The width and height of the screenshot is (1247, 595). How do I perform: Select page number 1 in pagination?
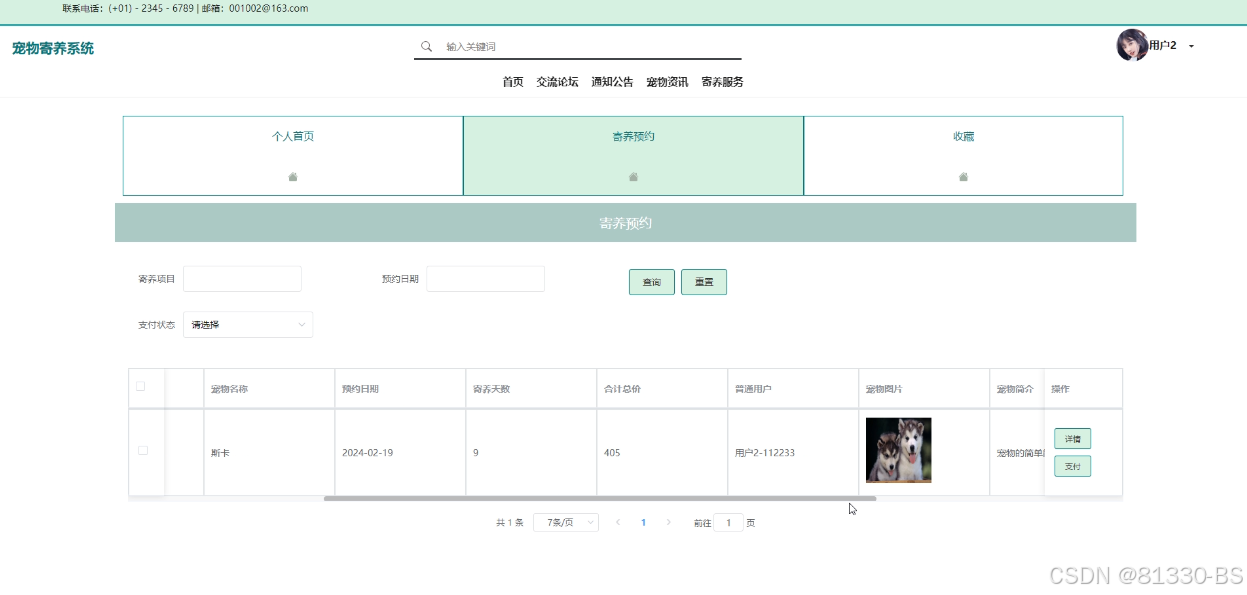[x=643, y=522]
